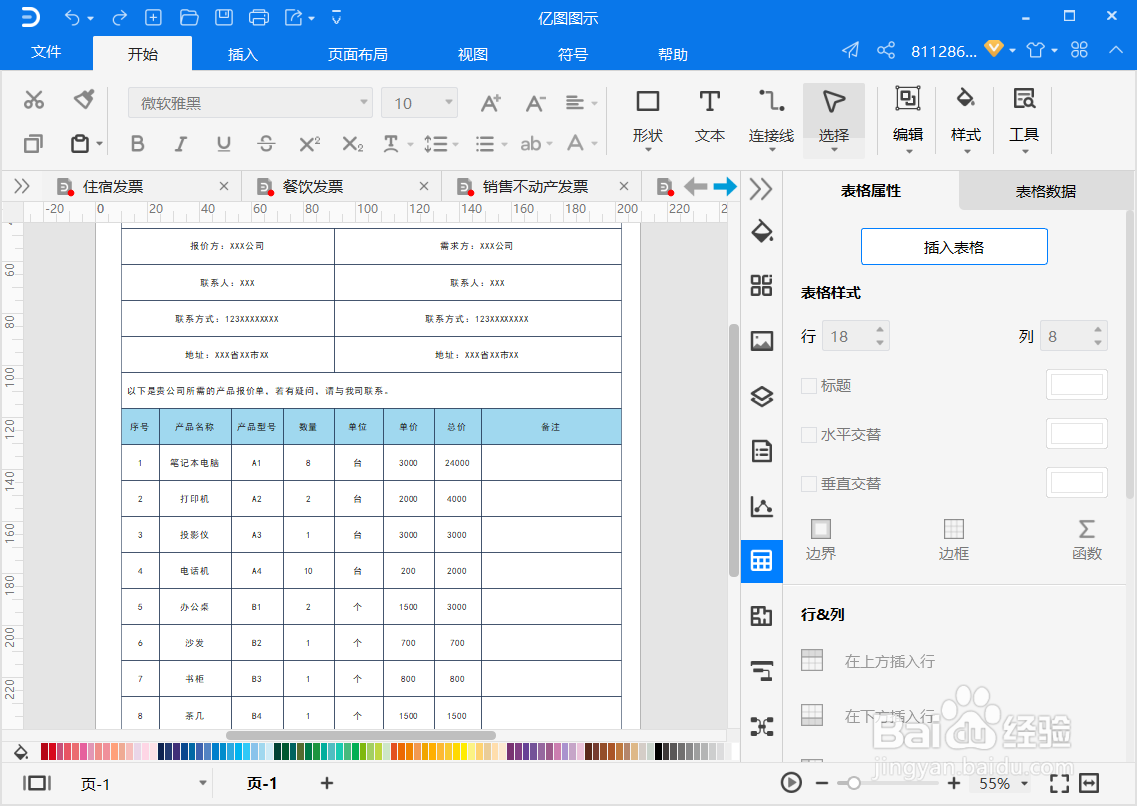Enable the 标题 checkbox
The height and width of the screenshot is (806, 1137).
(809, 386)
